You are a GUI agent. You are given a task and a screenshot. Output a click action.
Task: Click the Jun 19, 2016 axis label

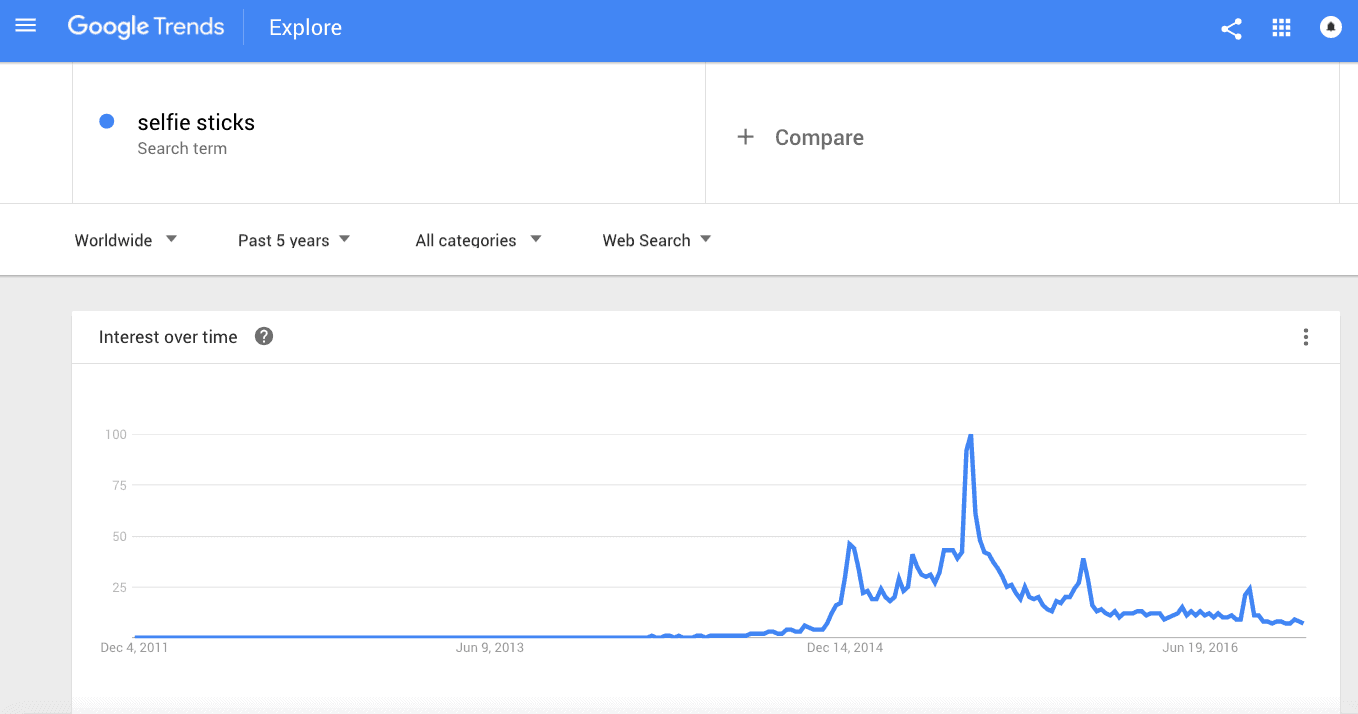[1200, 648]
